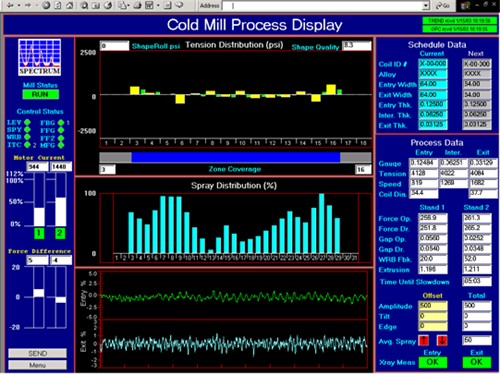Toggle the FBG control status indicator
Viewport: 500px width, 374px height.
pos(61,123)
